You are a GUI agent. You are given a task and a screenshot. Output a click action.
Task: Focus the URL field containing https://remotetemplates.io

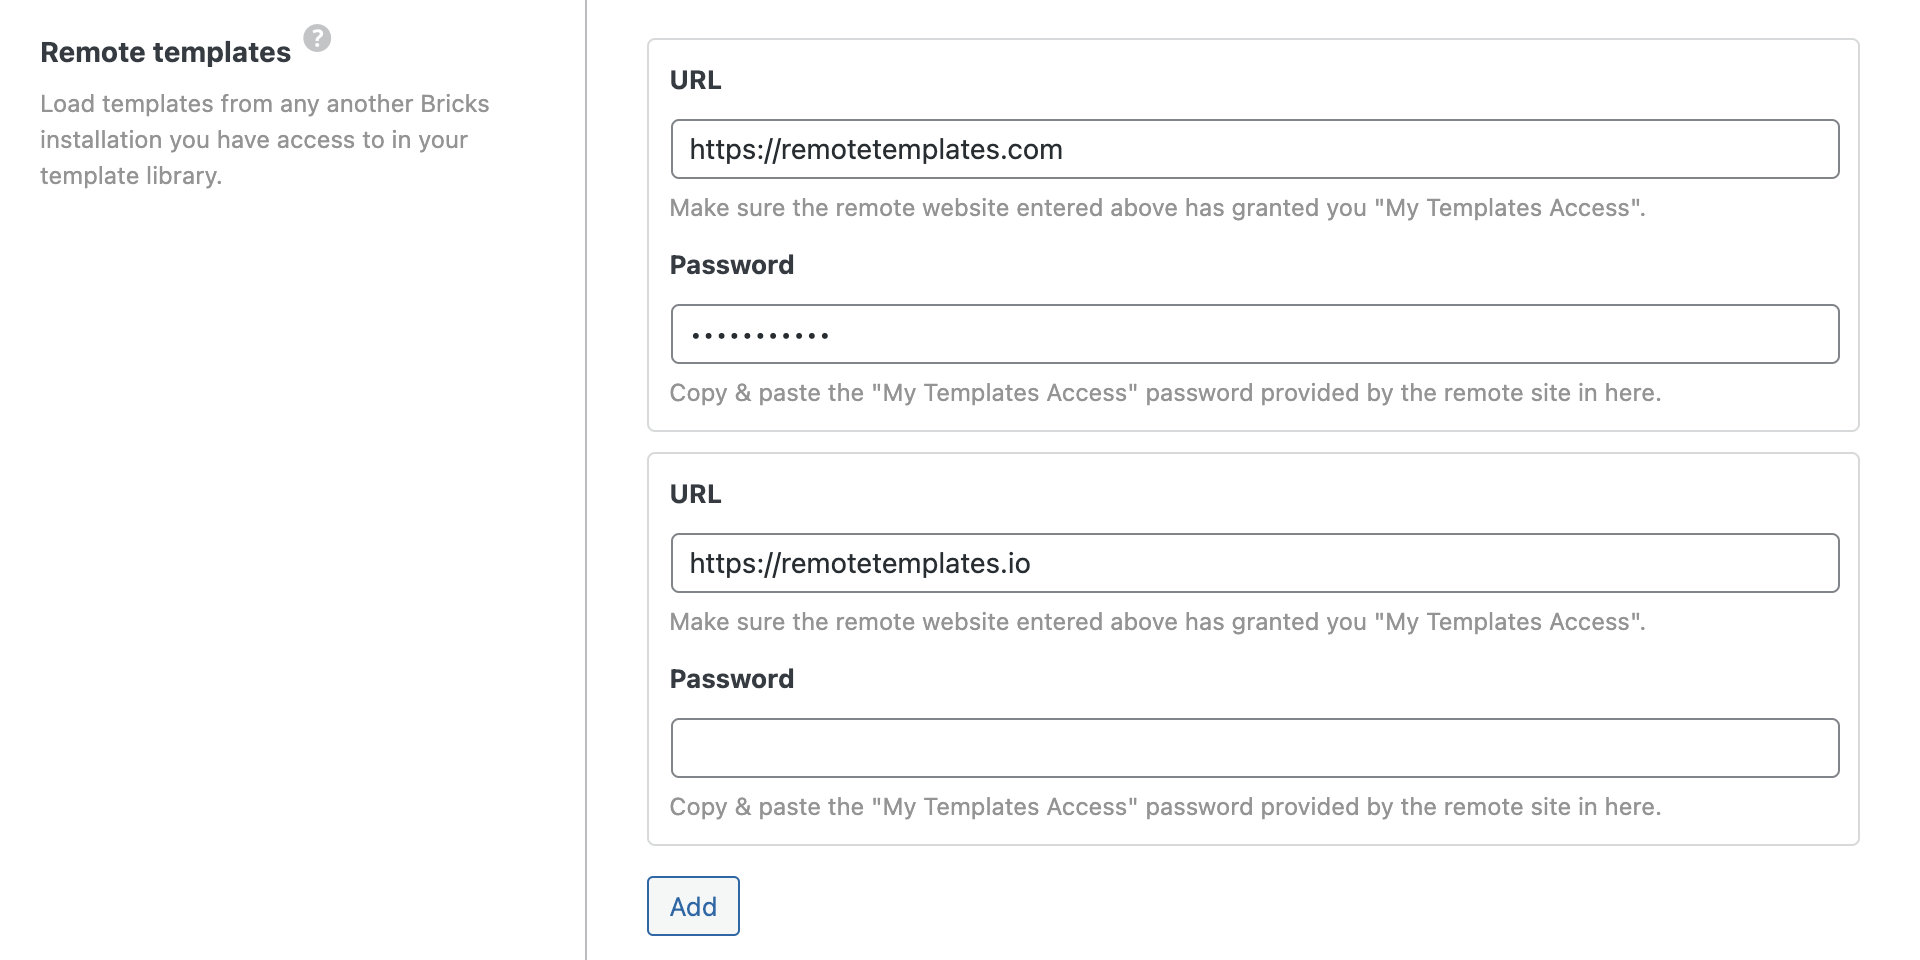(1254, 563)
